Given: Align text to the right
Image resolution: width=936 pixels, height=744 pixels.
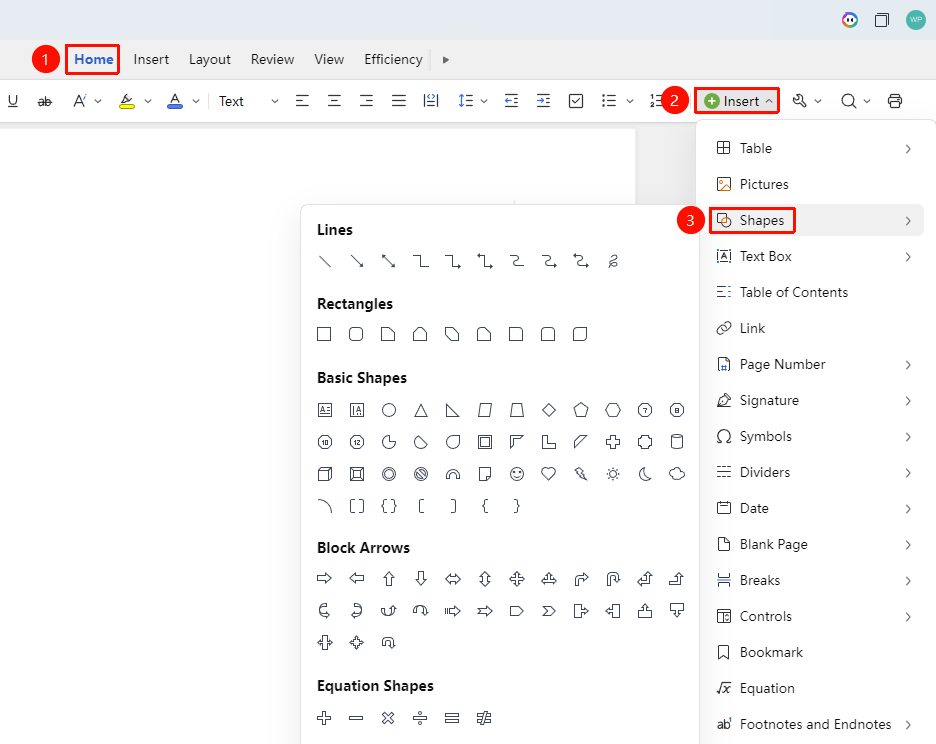Looking at the screenshot, I should pos(367,101).
